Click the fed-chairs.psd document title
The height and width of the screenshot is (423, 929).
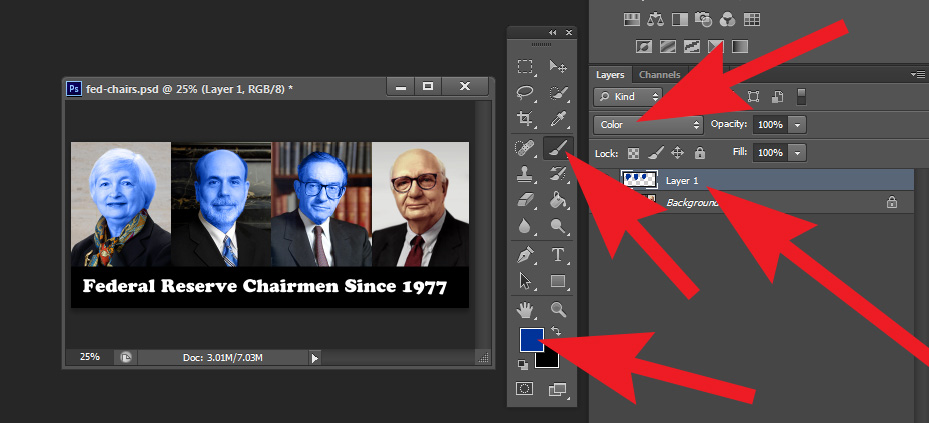coord(190,89)
